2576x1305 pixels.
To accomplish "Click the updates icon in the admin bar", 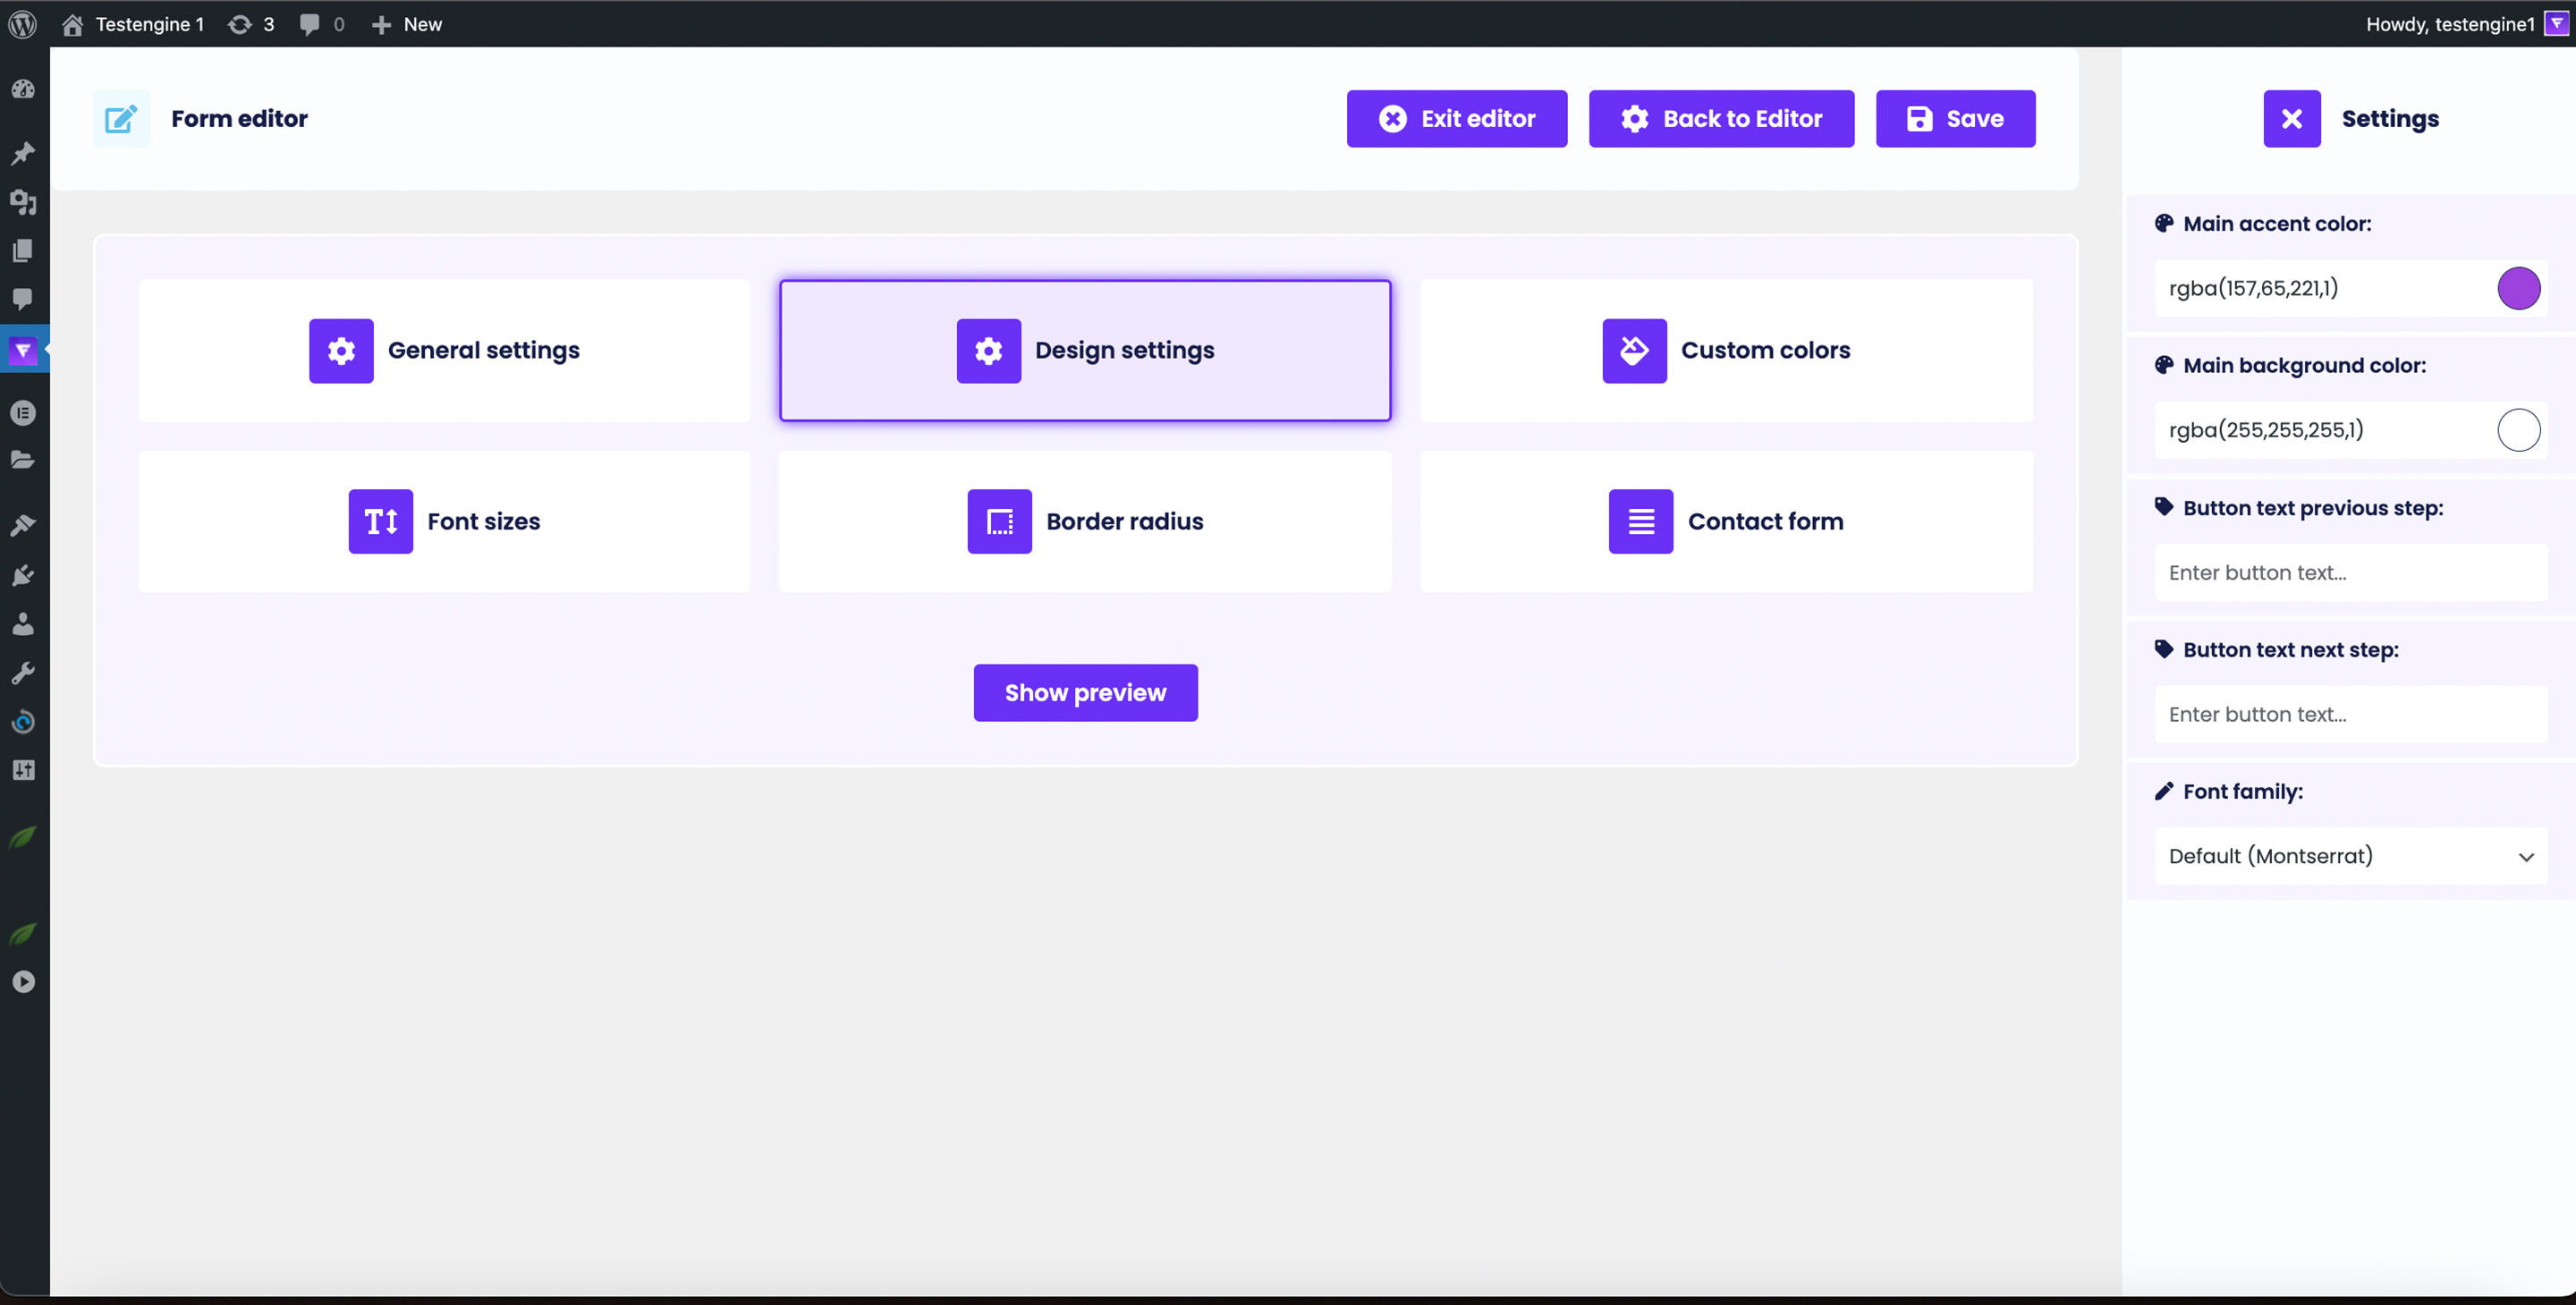I will point(240,24).
